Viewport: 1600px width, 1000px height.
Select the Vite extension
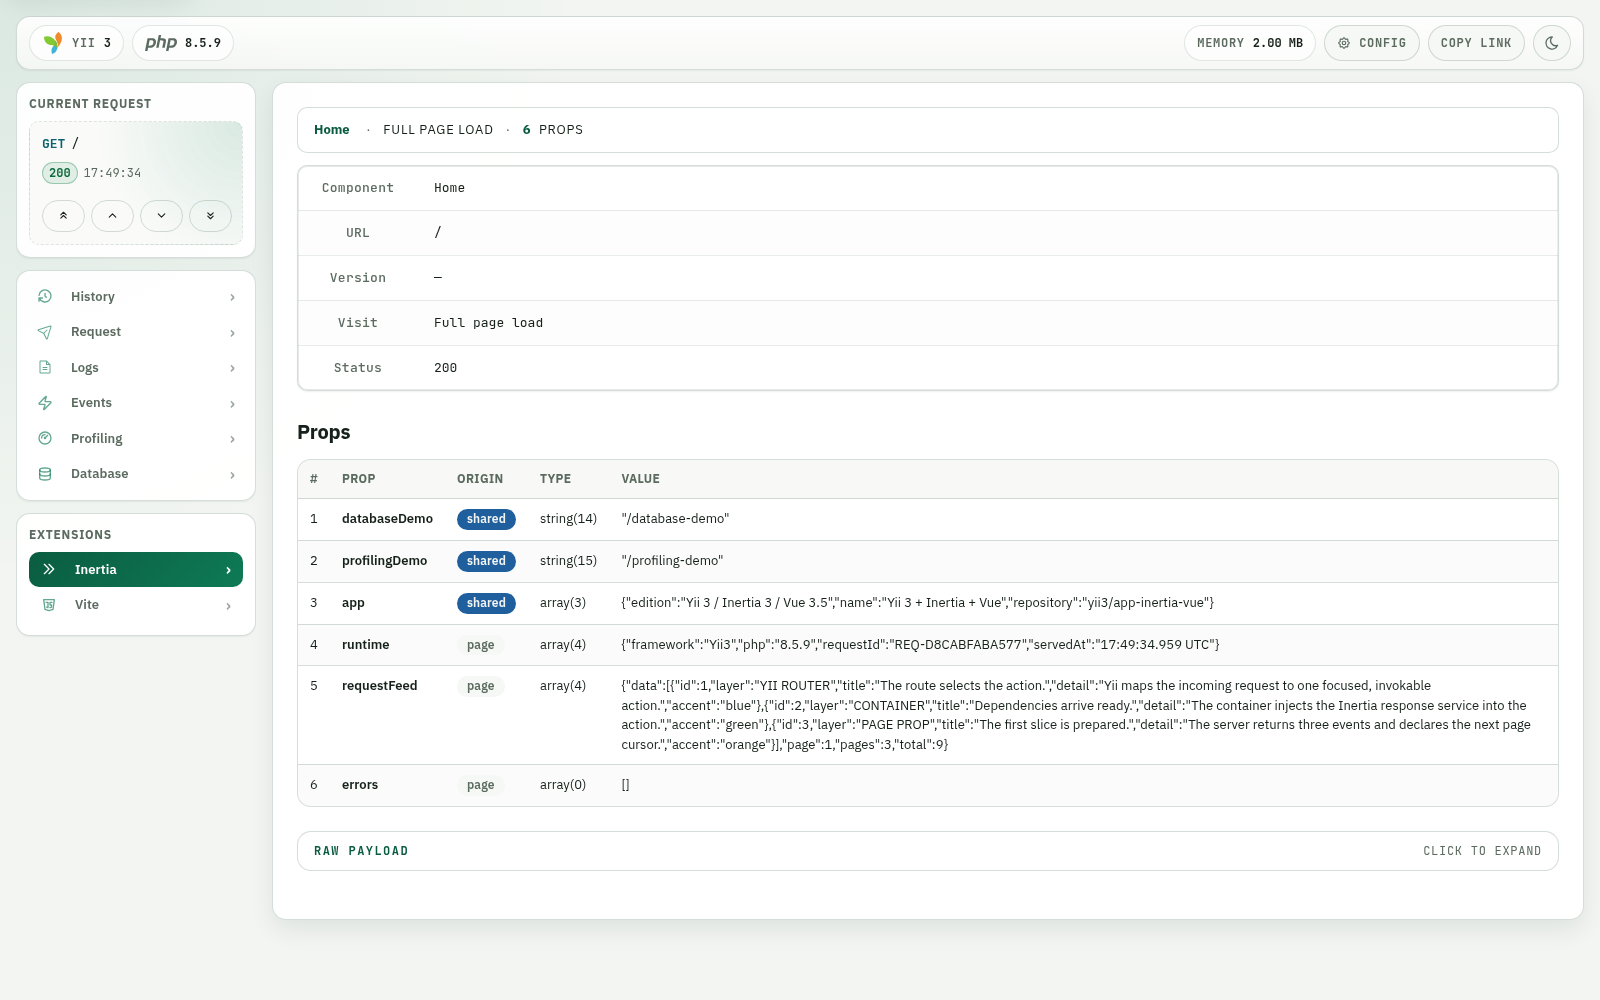136,605
